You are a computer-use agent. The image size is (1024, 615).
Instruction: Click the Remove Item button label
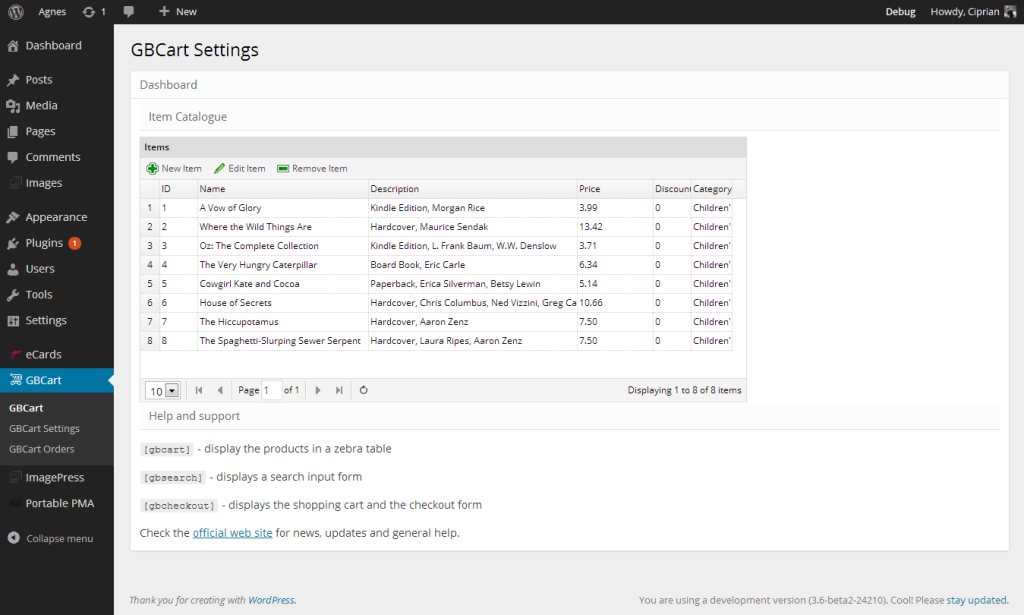pyautogui.click(x=319, y=168)
